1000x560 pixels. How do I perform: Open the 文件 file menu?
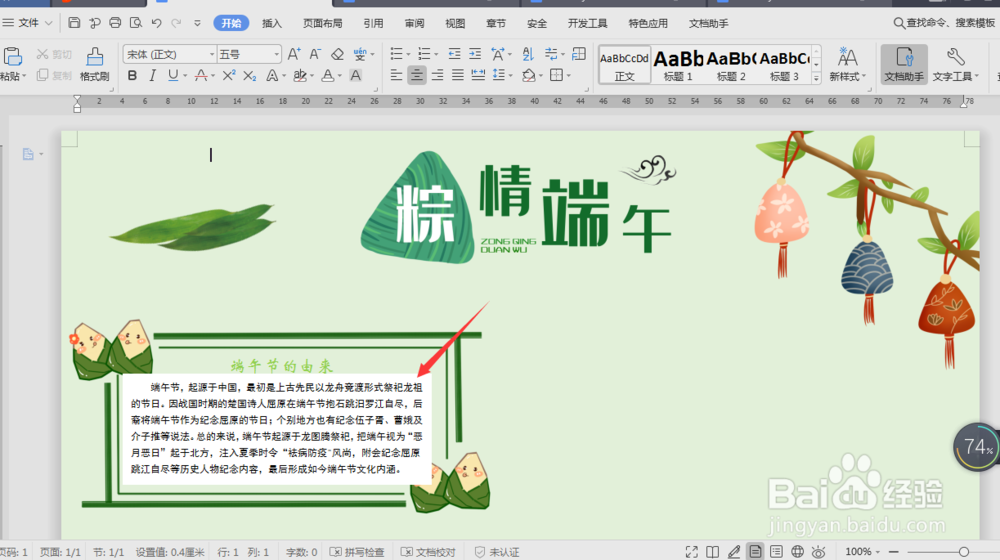point(27,23)
